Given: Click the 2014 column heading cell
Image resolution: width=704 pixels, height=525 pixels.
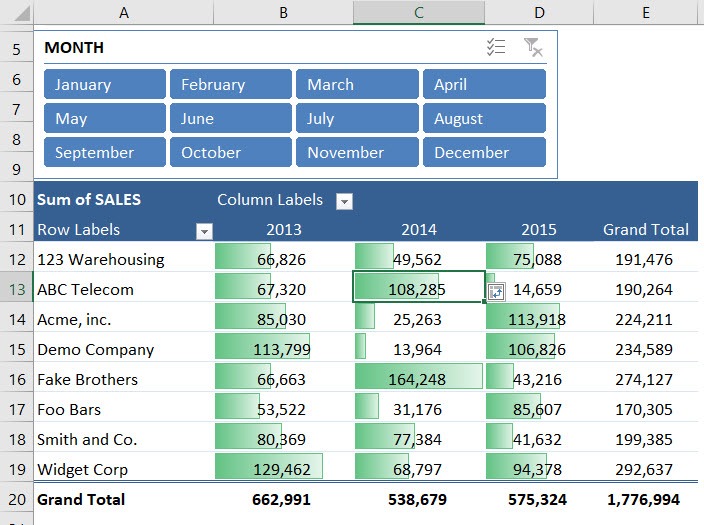Looking at the screenshot, I should point(419,229).
